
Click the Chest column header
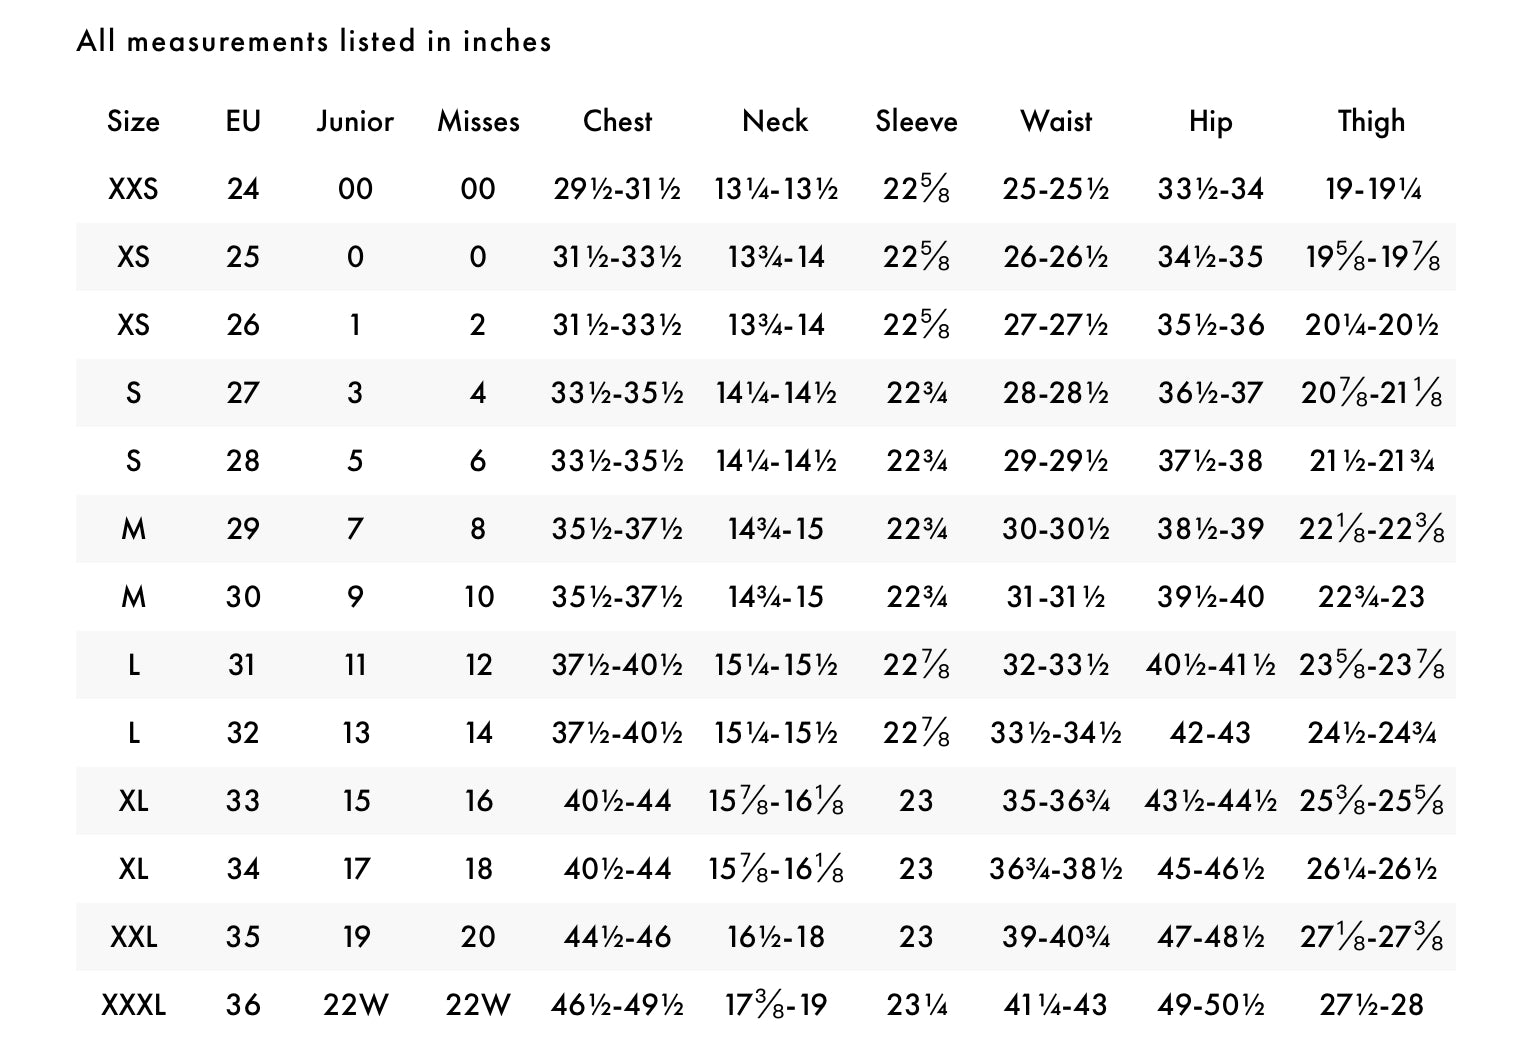click(617, 121)
